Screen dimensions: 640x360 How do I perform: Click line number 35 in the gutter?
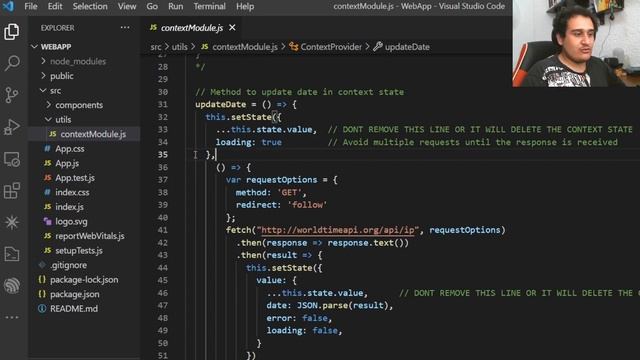point(162,155)
